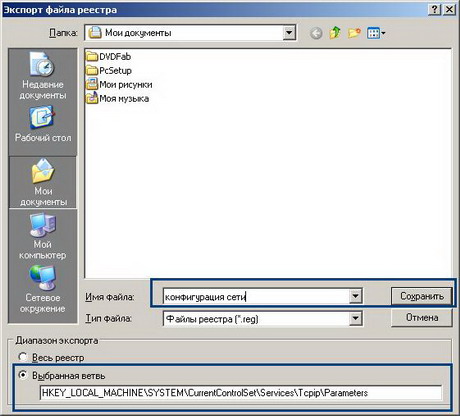Select the PcSetup folder
This screenshot has height=416, width=460.
109,71
